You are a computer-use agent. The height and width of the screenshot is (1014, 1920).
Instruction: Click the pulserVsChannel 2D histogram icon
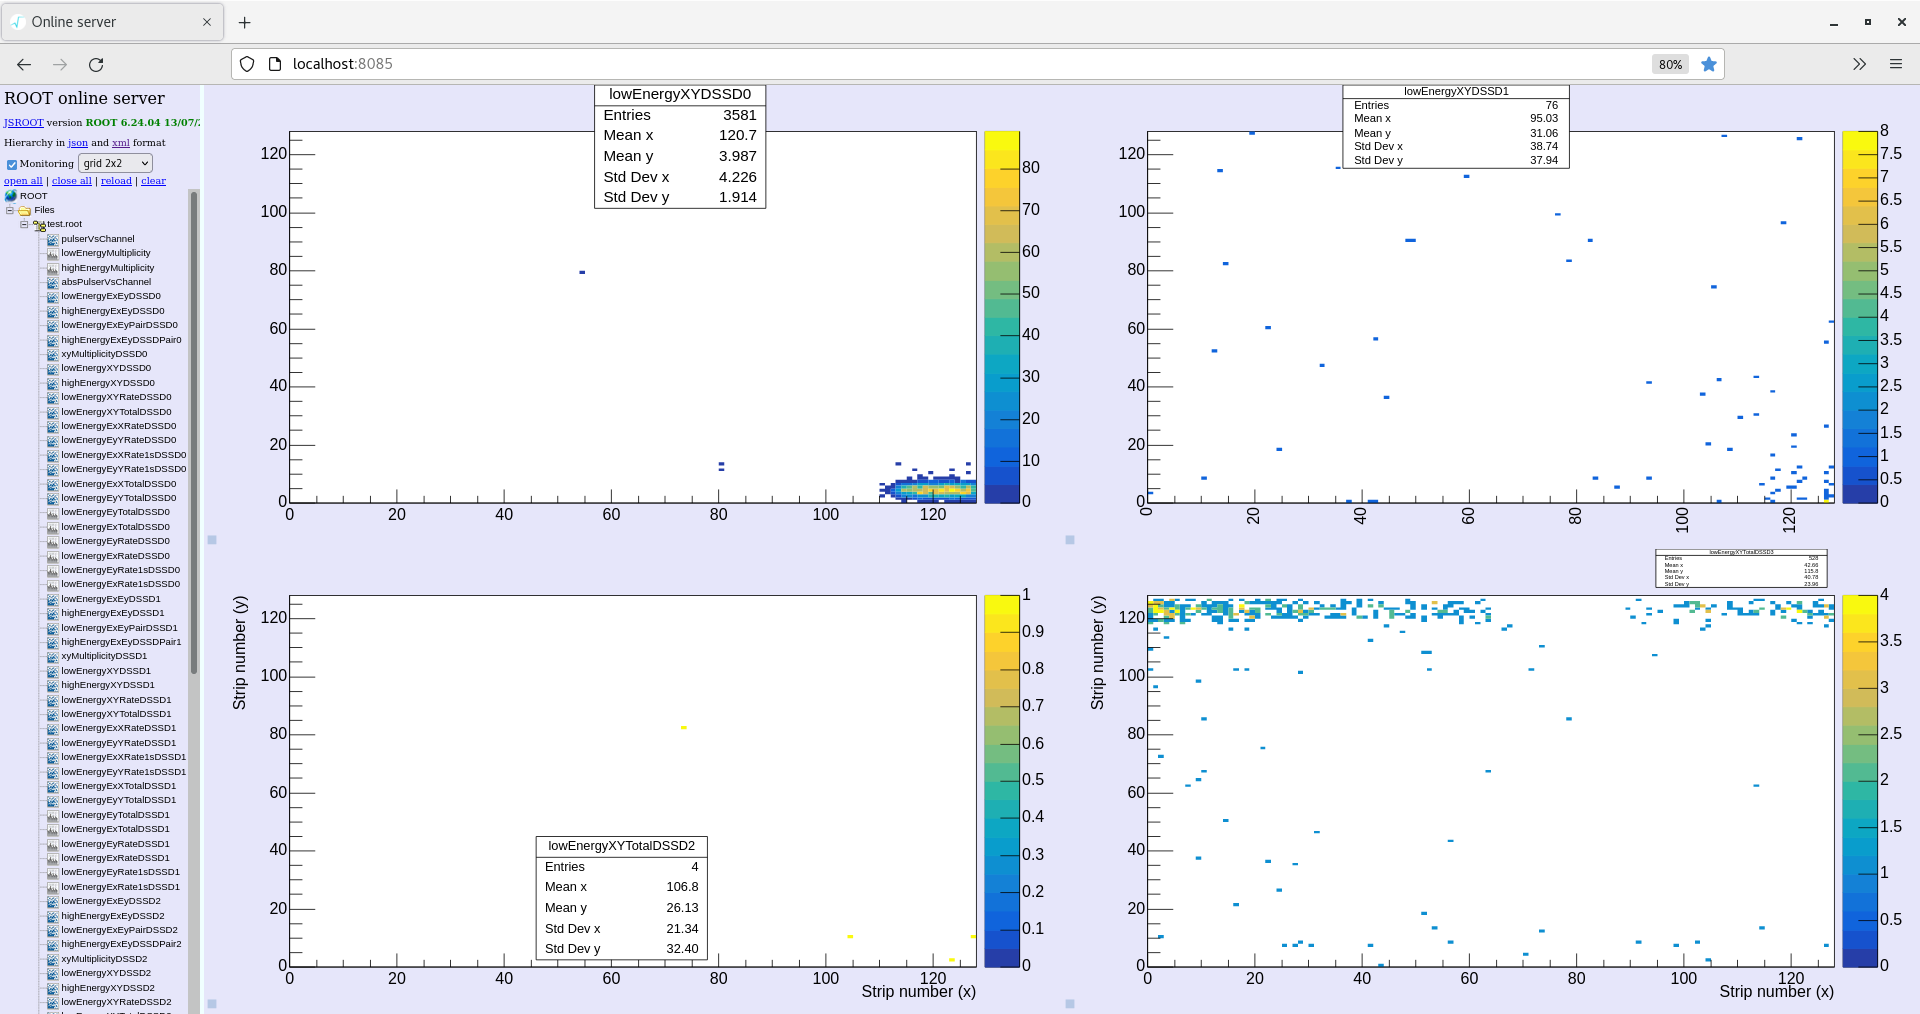pyautogui.click(x=52, y=240)
